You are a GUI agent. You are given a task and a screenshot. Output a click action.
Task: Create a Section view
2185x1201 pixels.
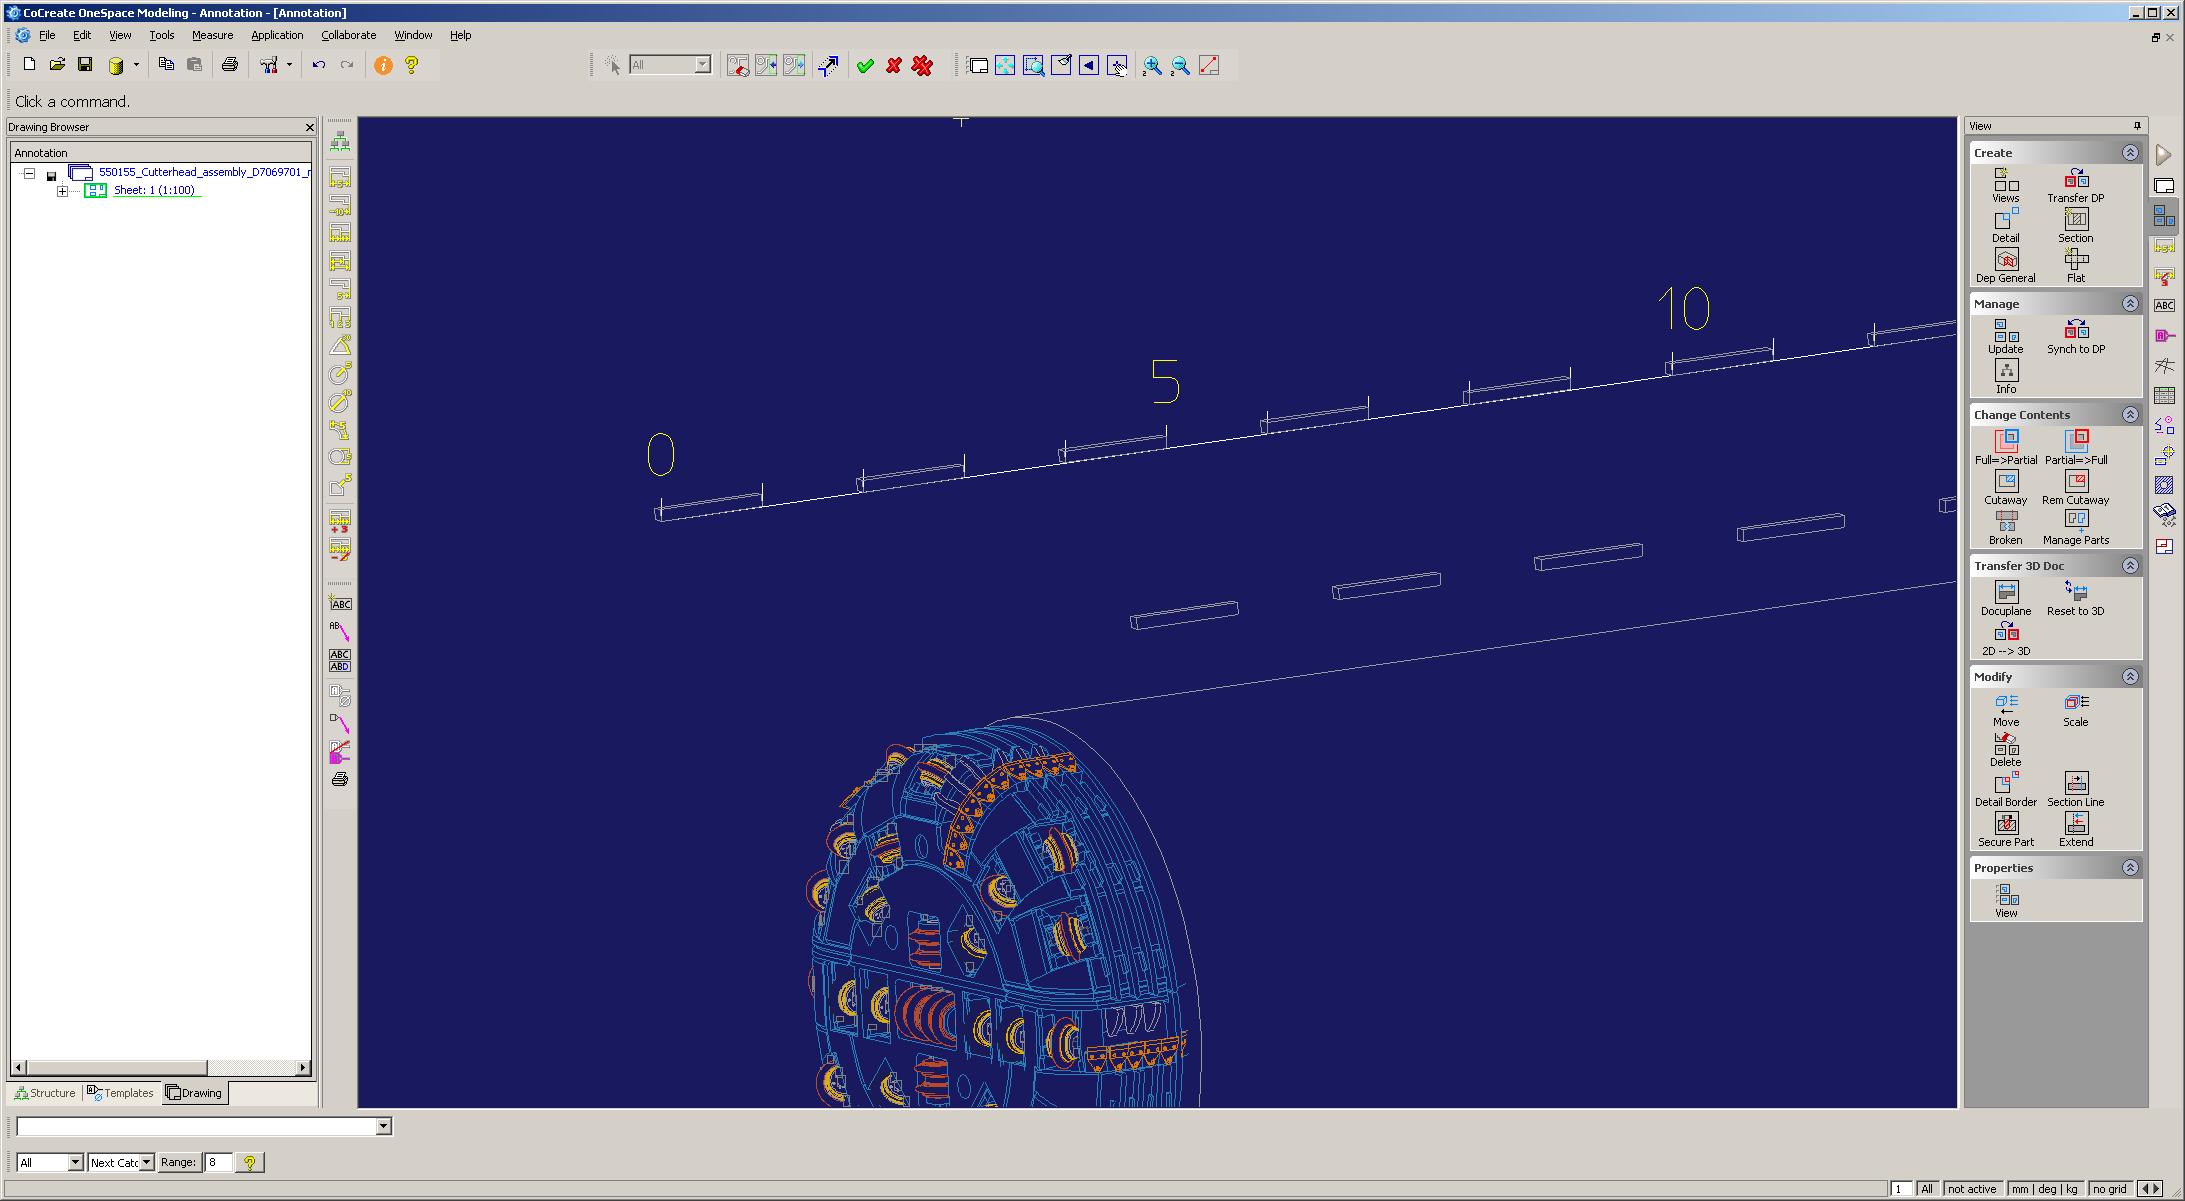(x=2076, y=226)
